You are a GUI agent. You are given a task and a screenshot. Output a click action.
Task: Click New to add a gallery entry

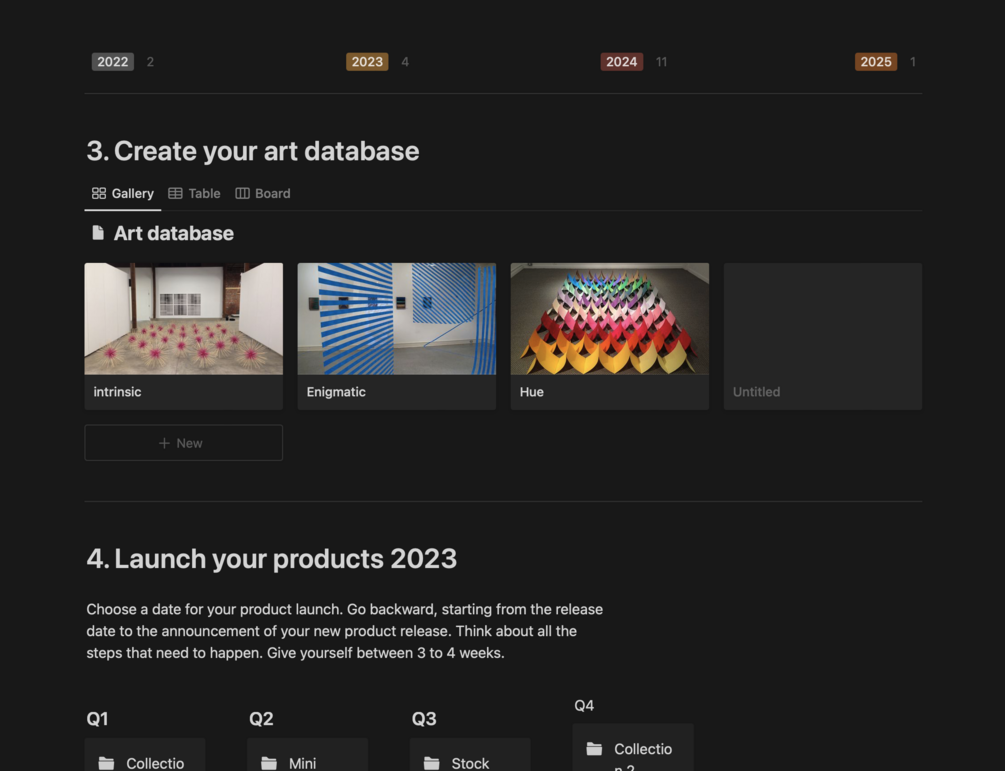click(x=184, y=443)
